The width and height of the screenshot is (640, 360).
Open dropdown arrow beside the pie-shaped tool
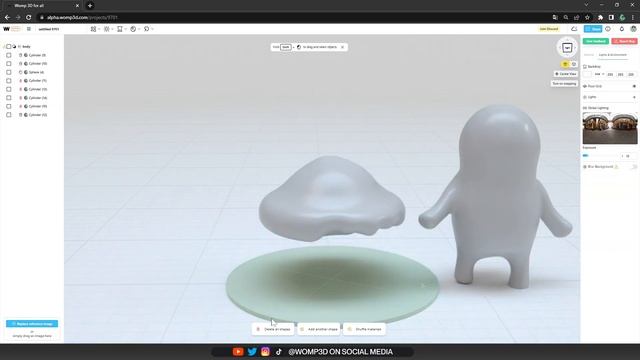(139, 29)
